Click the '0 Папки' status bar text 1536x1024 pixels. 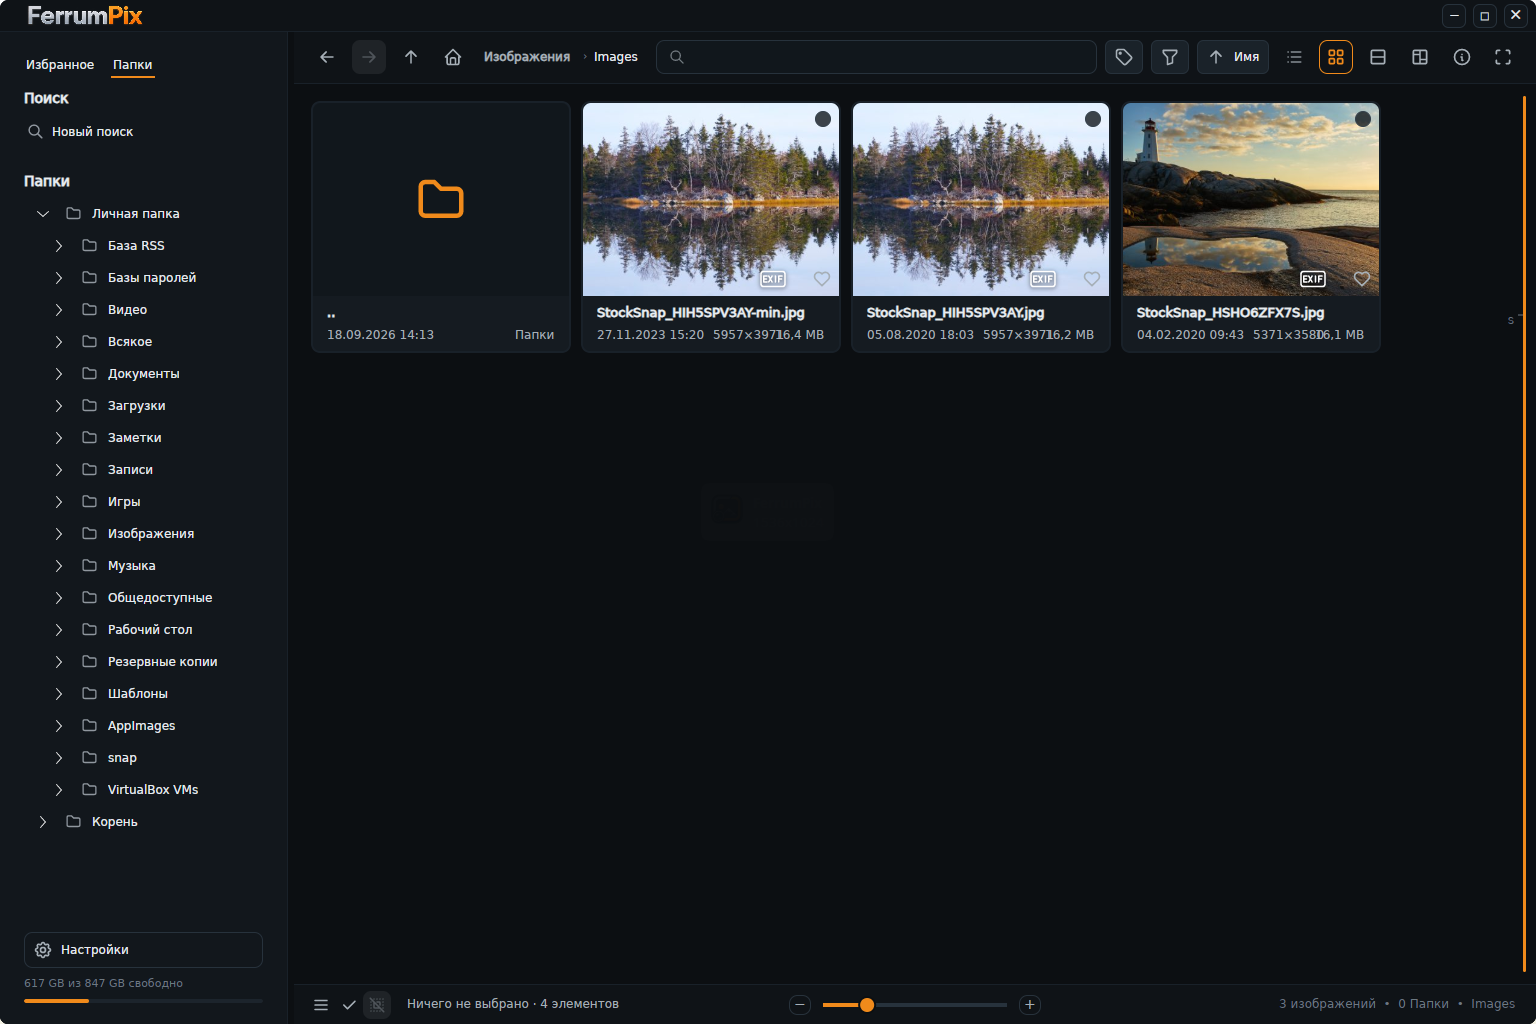[x=1423, y=1004]
